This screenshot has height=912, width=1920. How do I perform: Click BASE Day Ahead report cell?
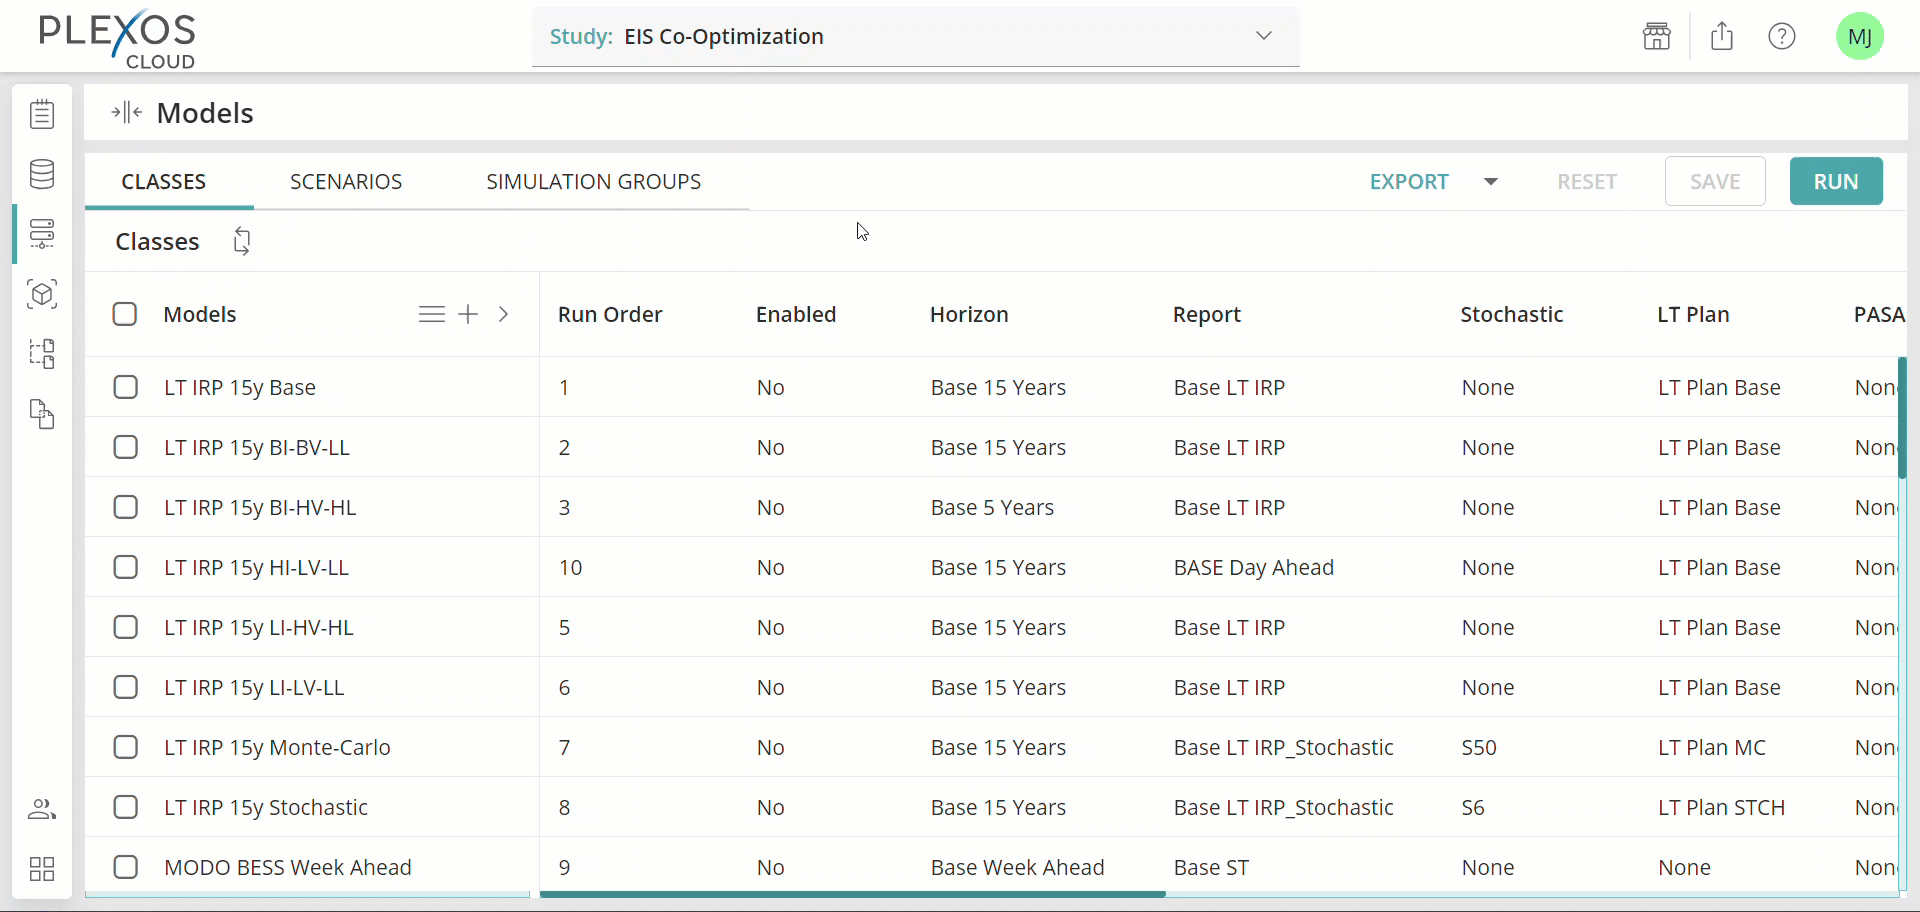pos(1253,568)
